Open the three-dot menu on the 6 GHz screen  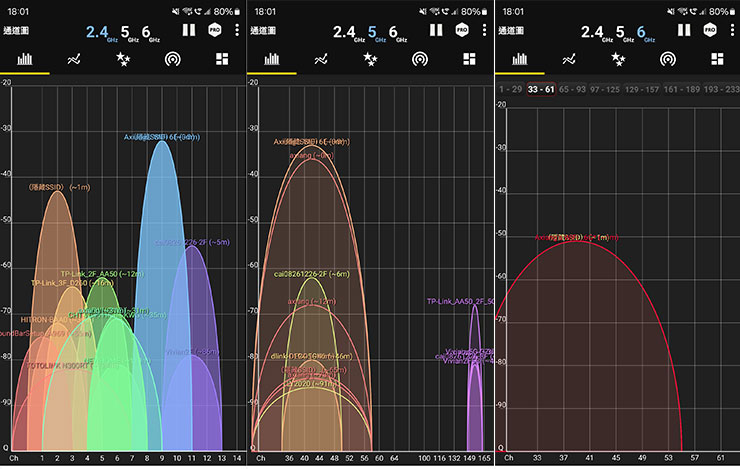(731, 30)
